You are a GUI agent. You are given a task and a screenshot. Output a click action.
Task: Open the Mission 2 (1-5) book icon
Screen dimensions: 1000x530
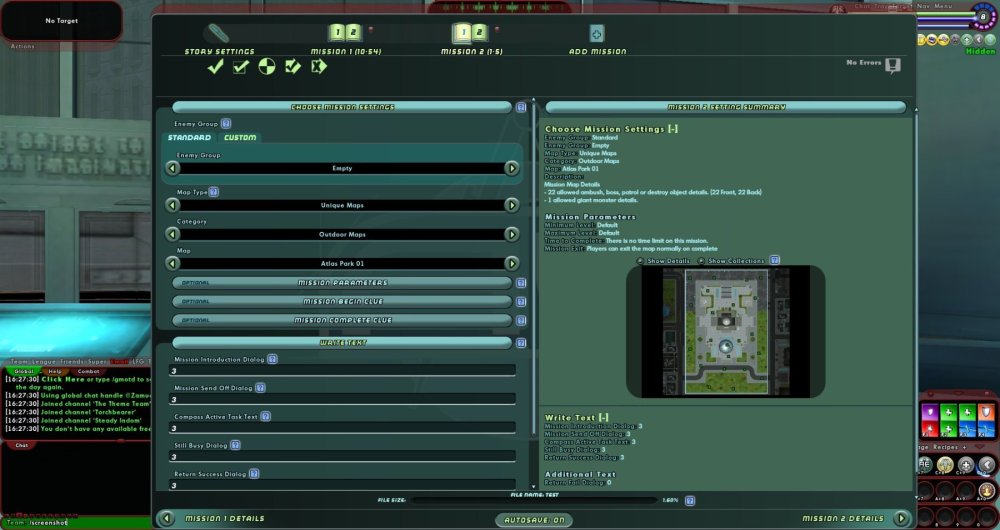tap(471, 33)
